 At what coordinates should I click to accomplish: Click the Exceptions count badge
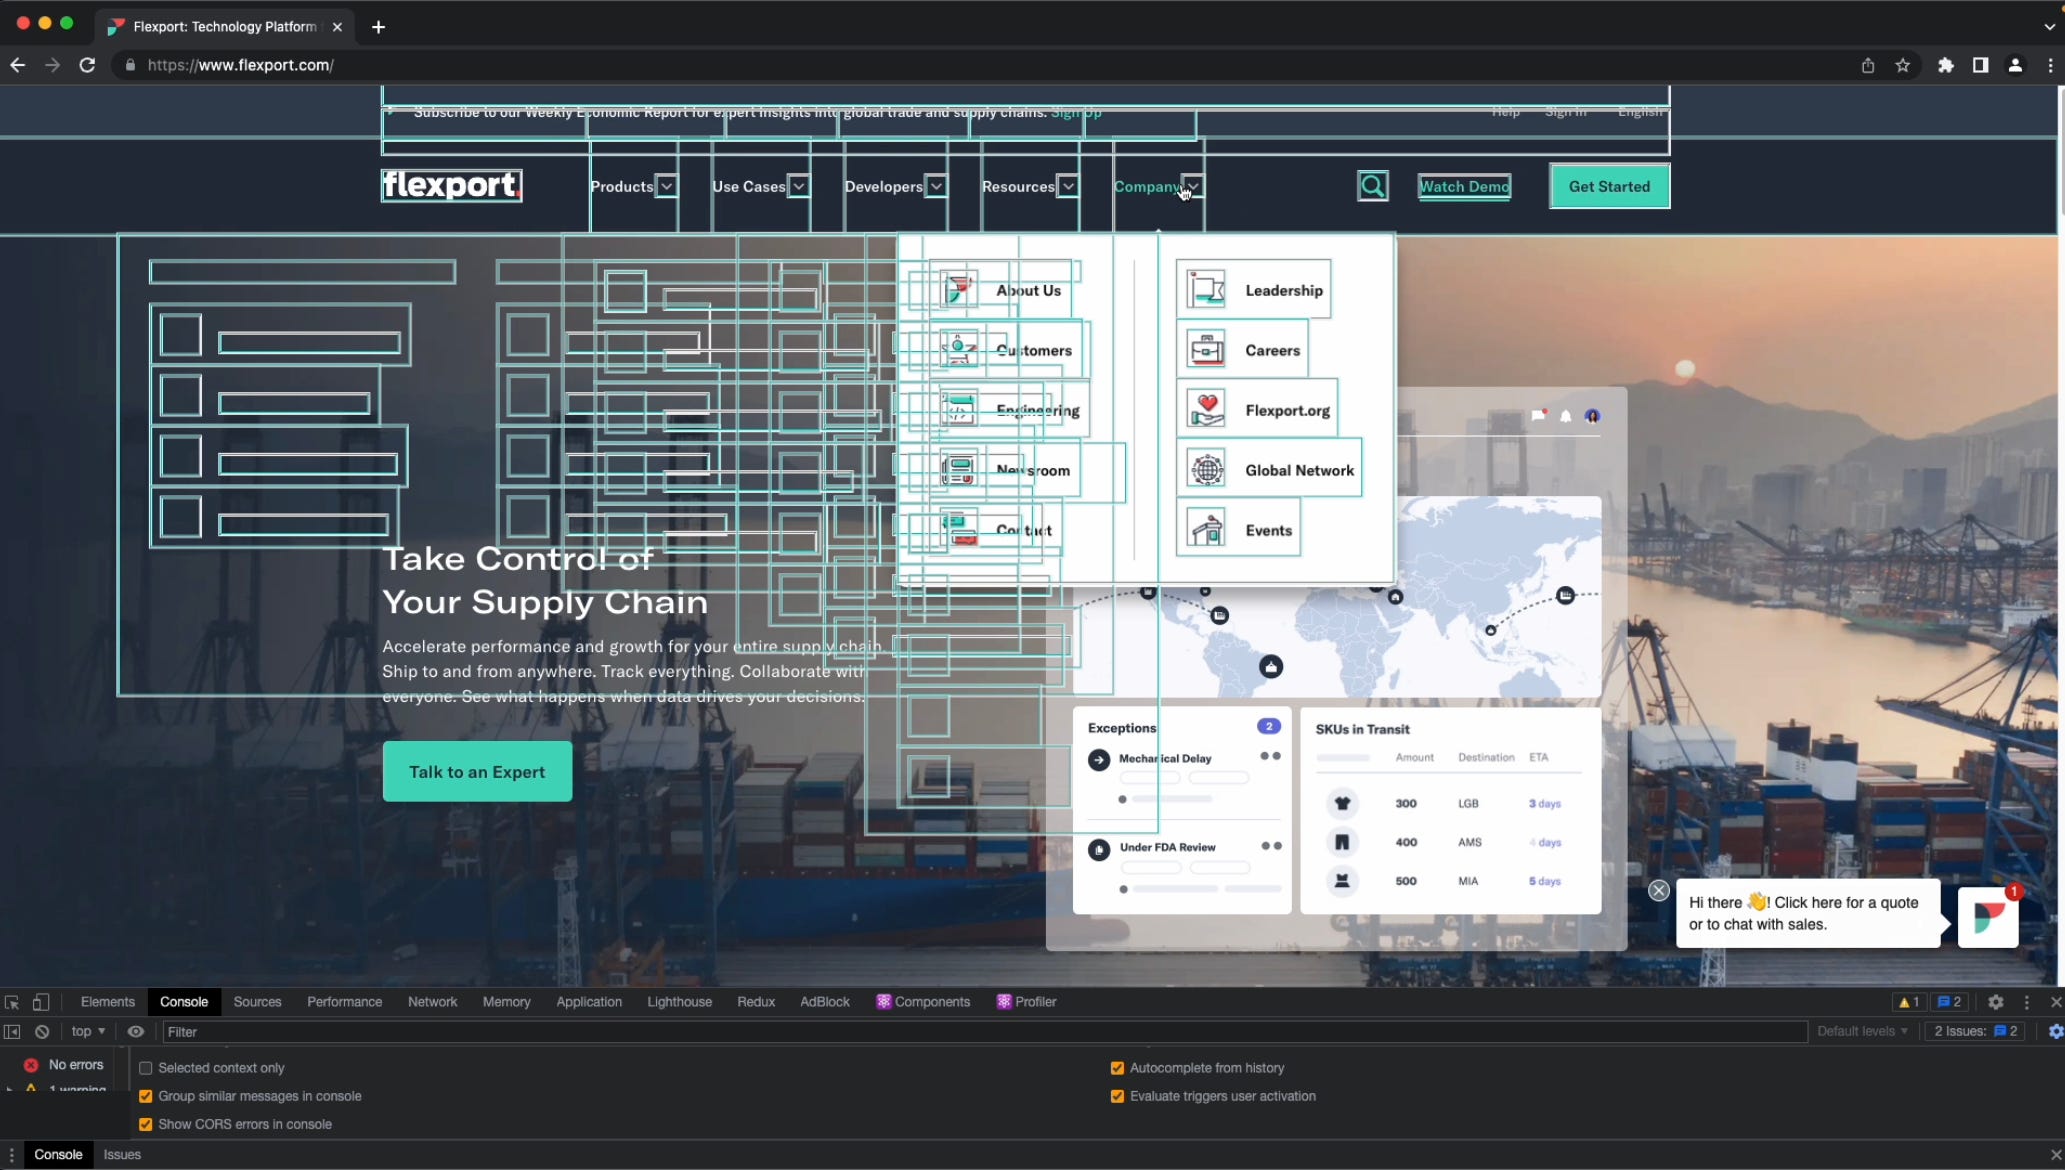point(1268,726)
